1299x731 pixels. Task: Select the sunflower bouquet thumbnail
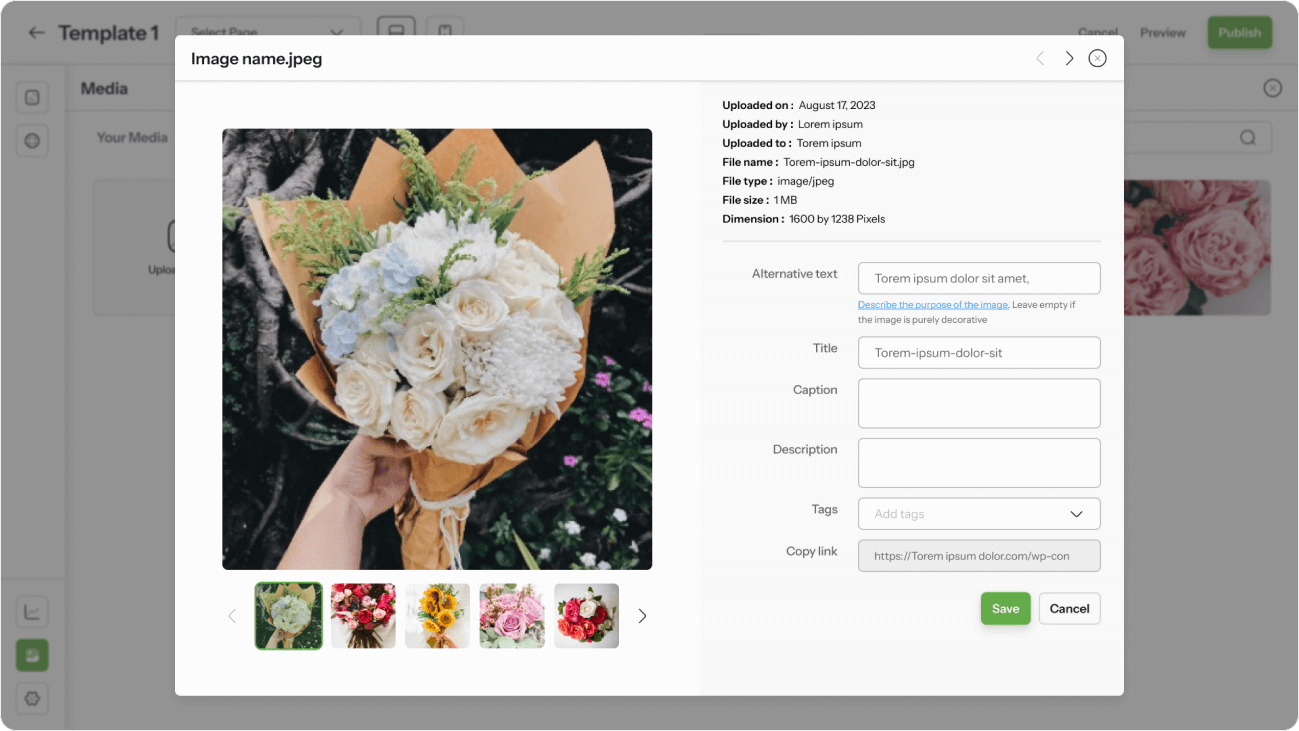[x=437, y=616]
